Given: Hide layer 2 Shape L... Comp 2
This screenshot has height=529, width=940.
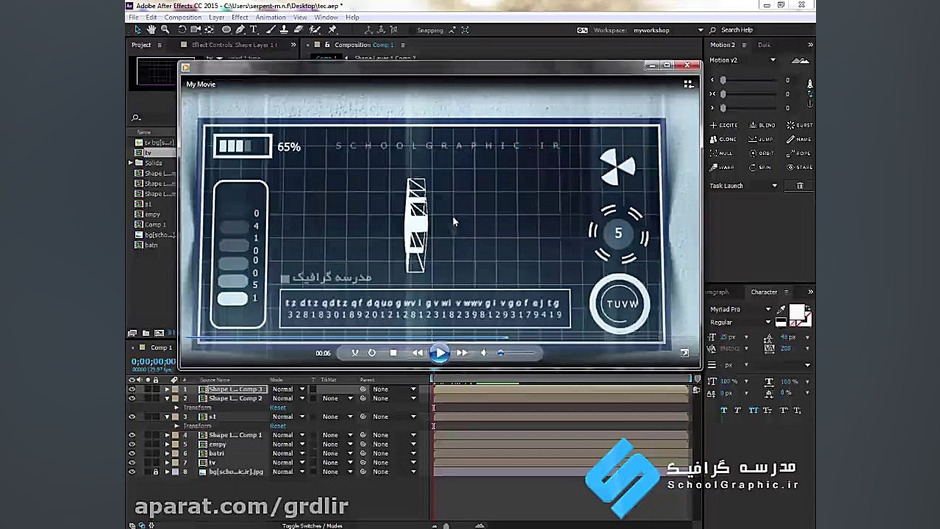Looking at the screenshot, I should click(132, 398).
